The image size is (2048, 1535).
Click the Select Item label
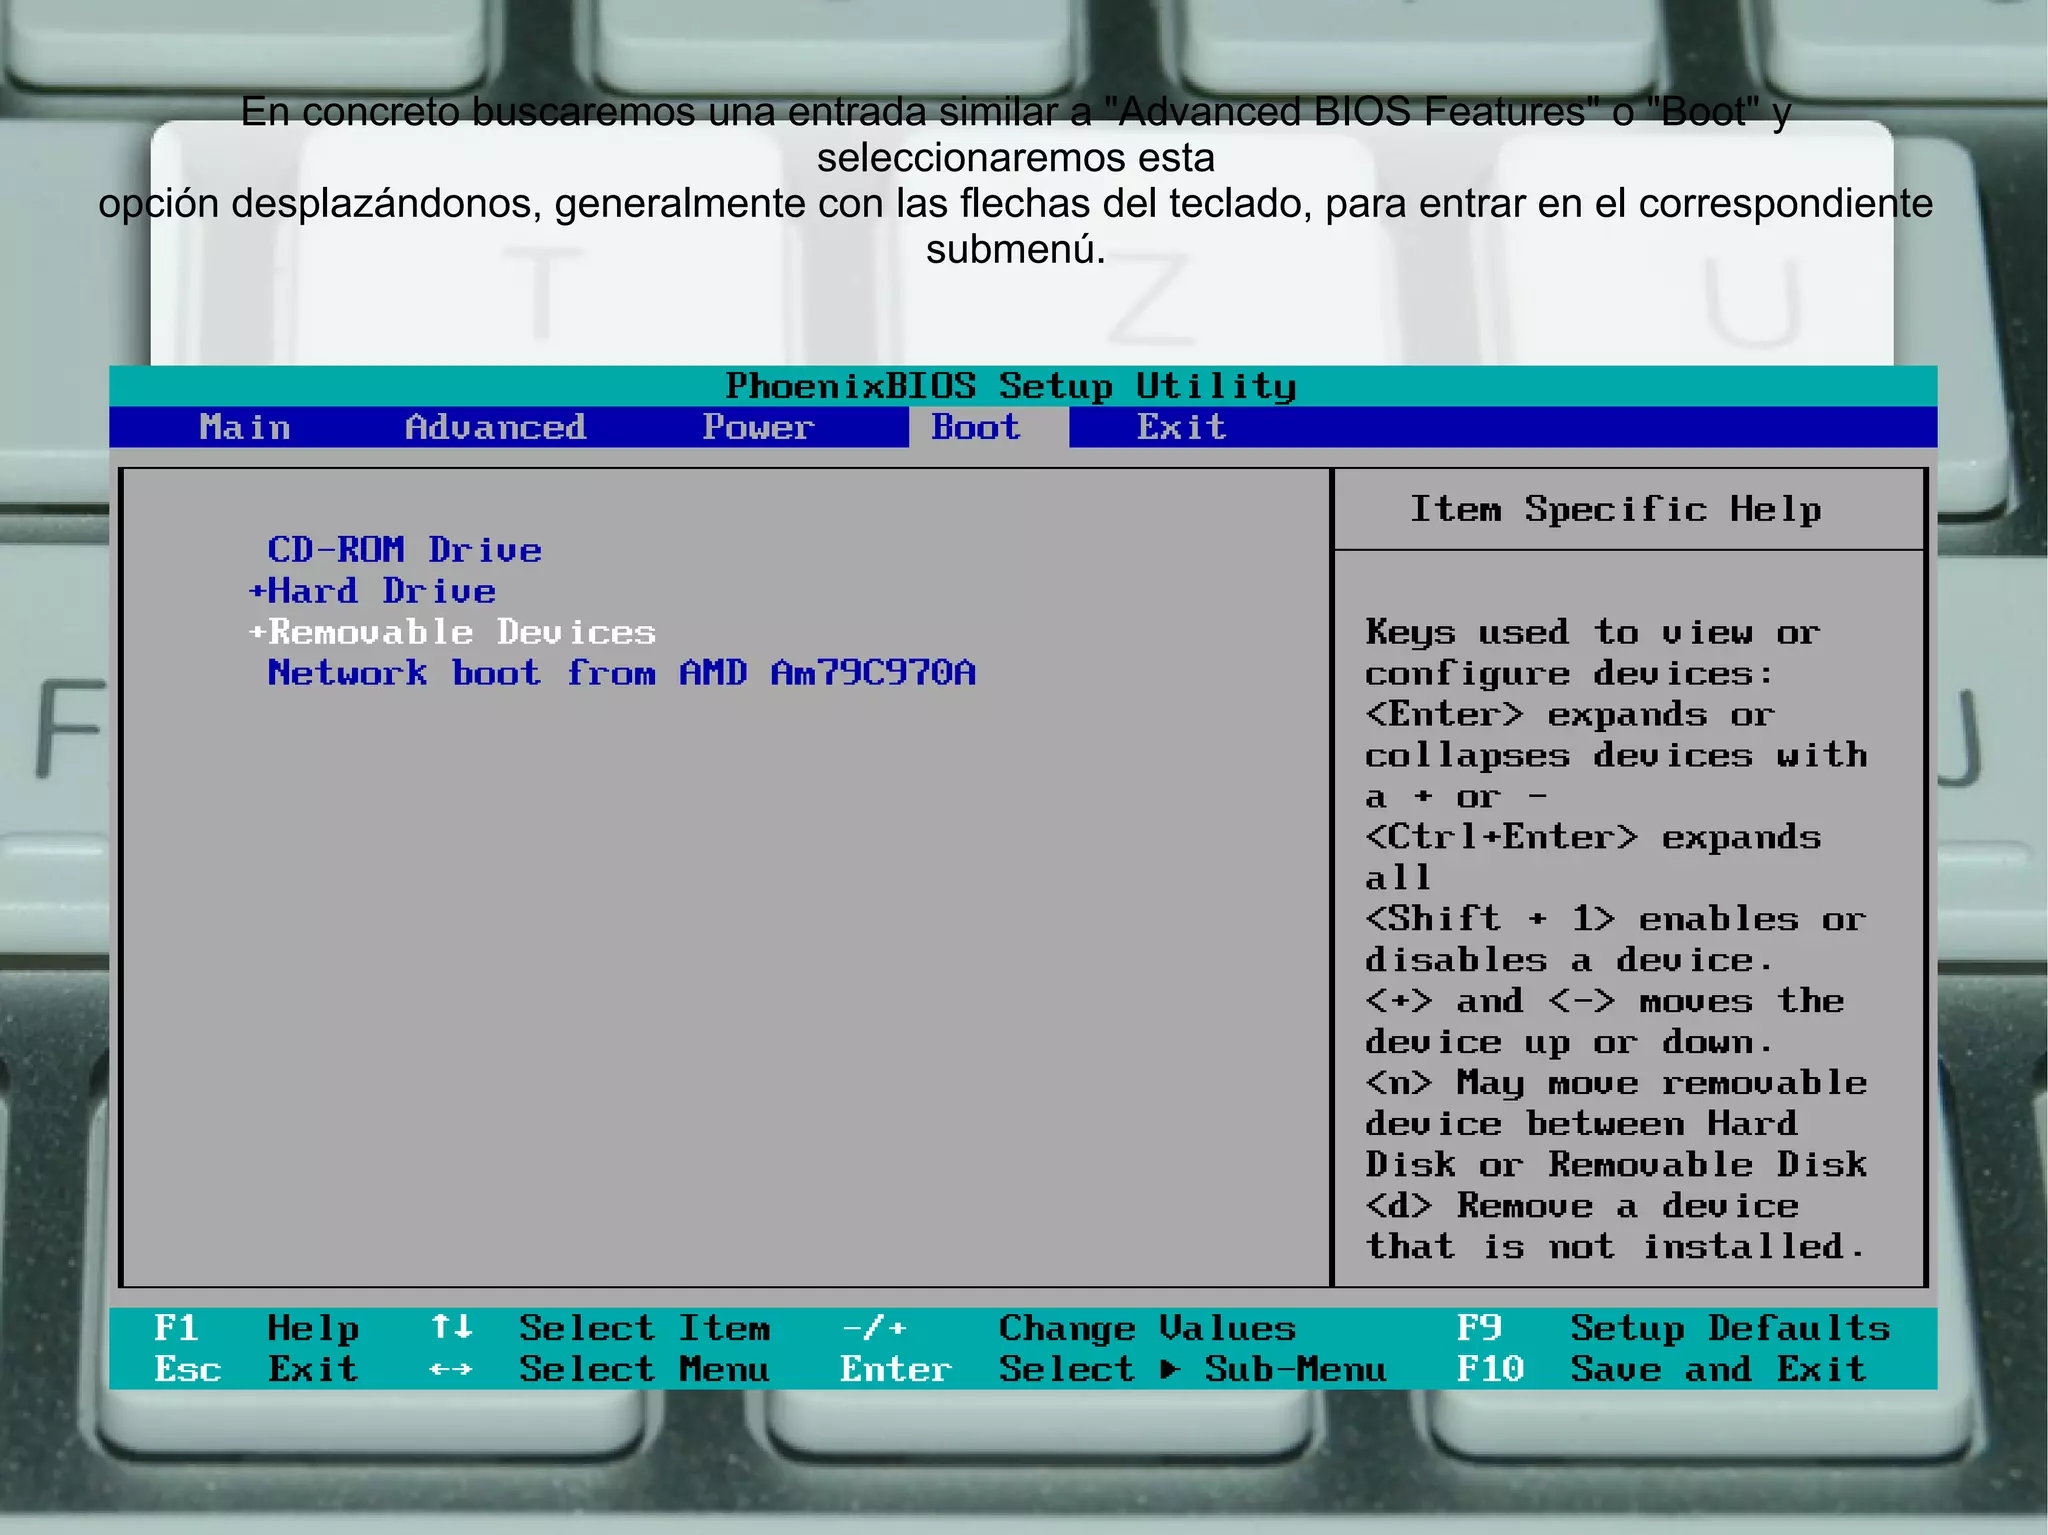[645, 1328]
